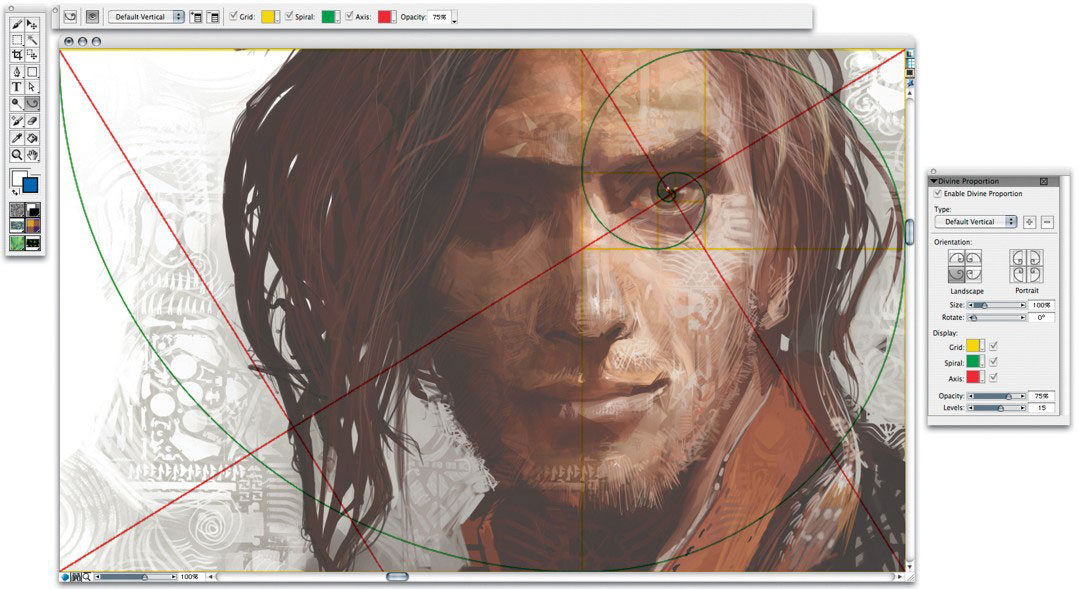Toggle Spiral display checkbox in Divine Proportion panel
The width and height of the screenshot is (1080, 589).
[x=993, y=361]
